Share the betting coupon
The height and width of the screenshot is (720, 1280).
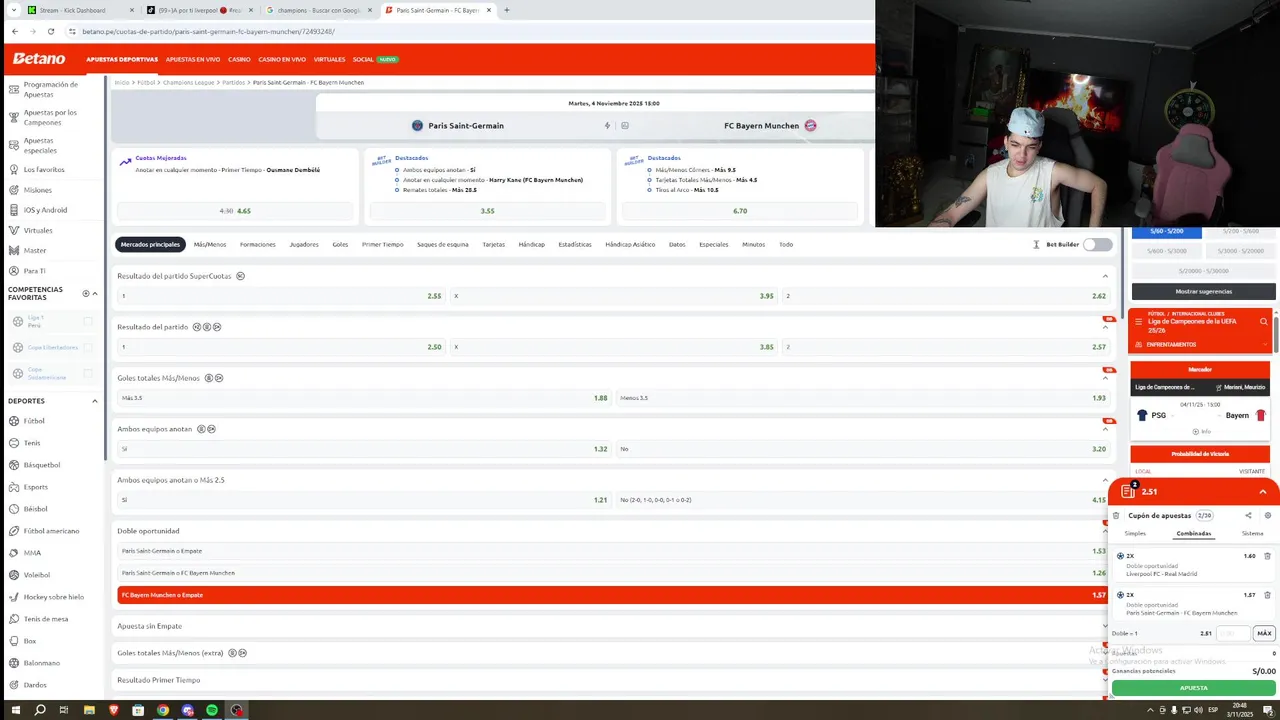tap(1248, 516)
